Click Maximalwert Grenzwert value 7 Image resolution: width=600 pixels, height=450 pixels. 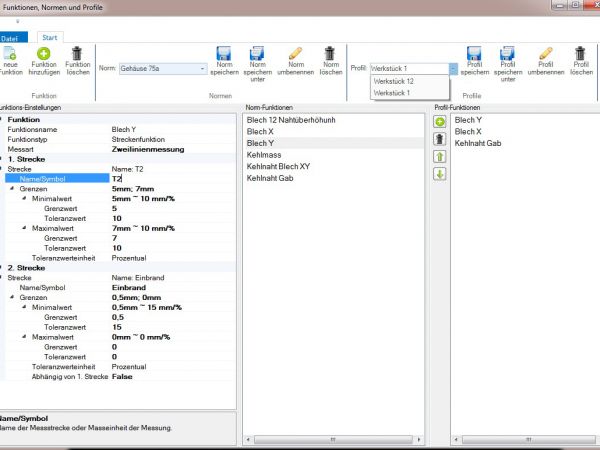[114, 238]
